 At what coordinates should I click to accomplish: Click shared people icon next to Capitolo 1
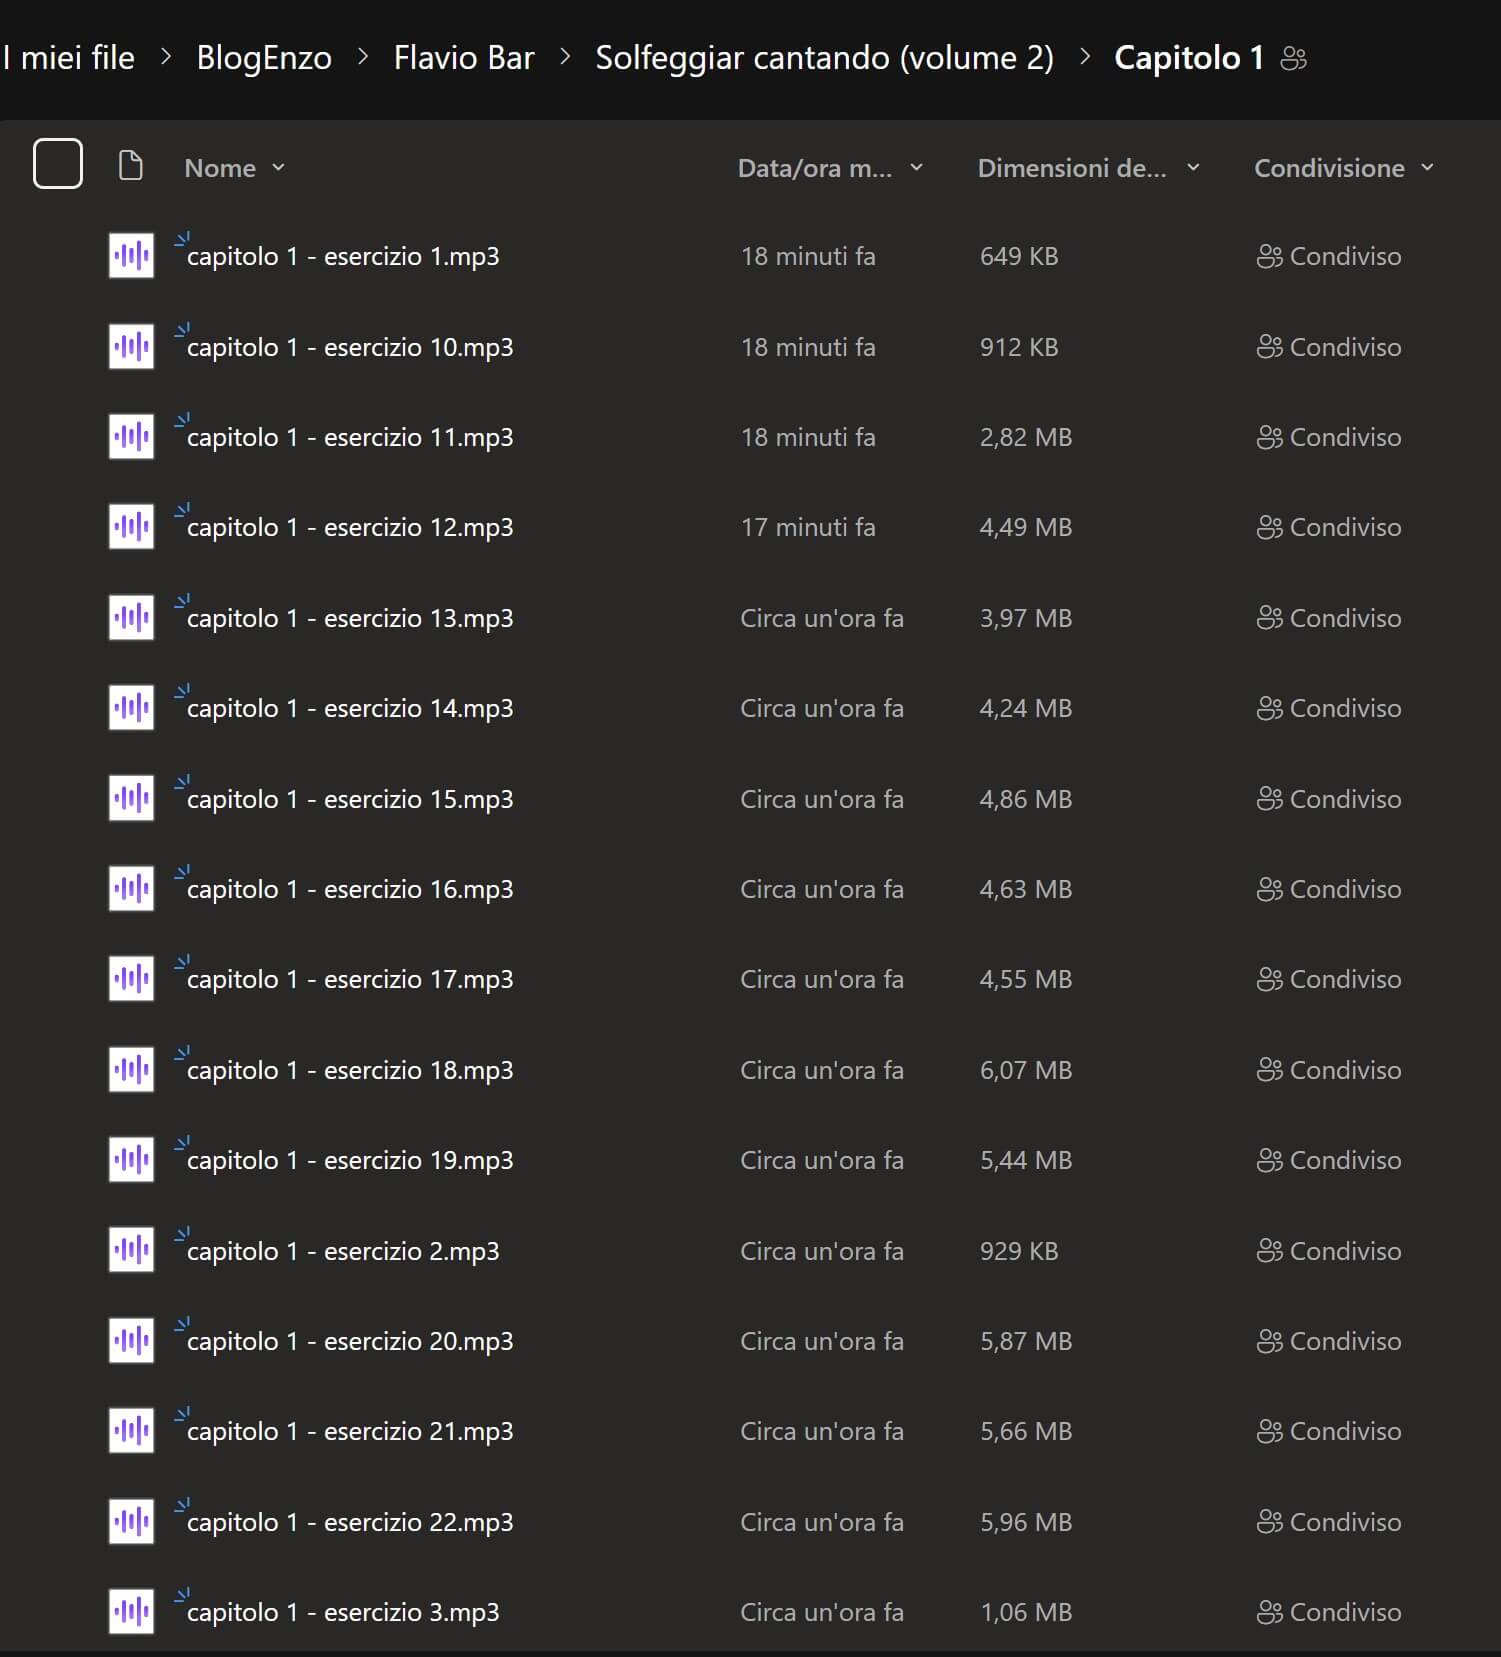(x=1293, y=58)
